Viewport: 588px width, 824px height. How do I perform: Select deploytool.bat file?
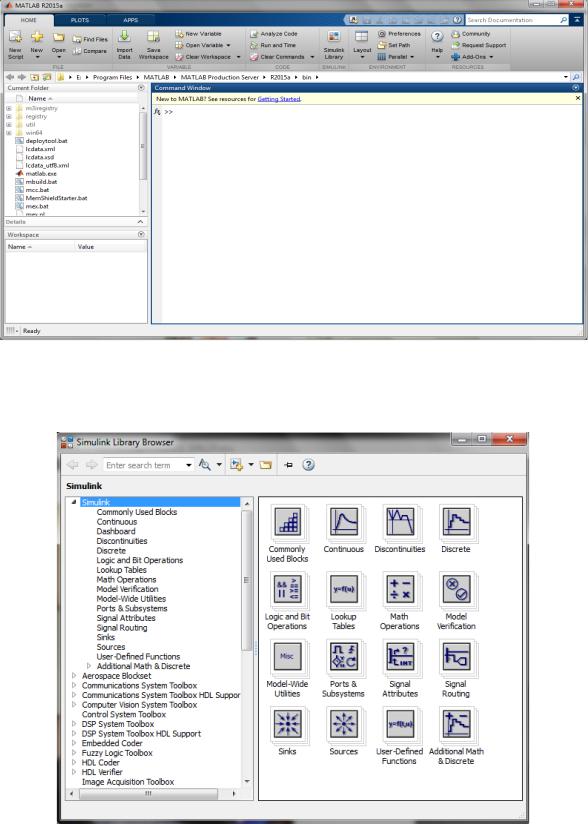point(42,141)
